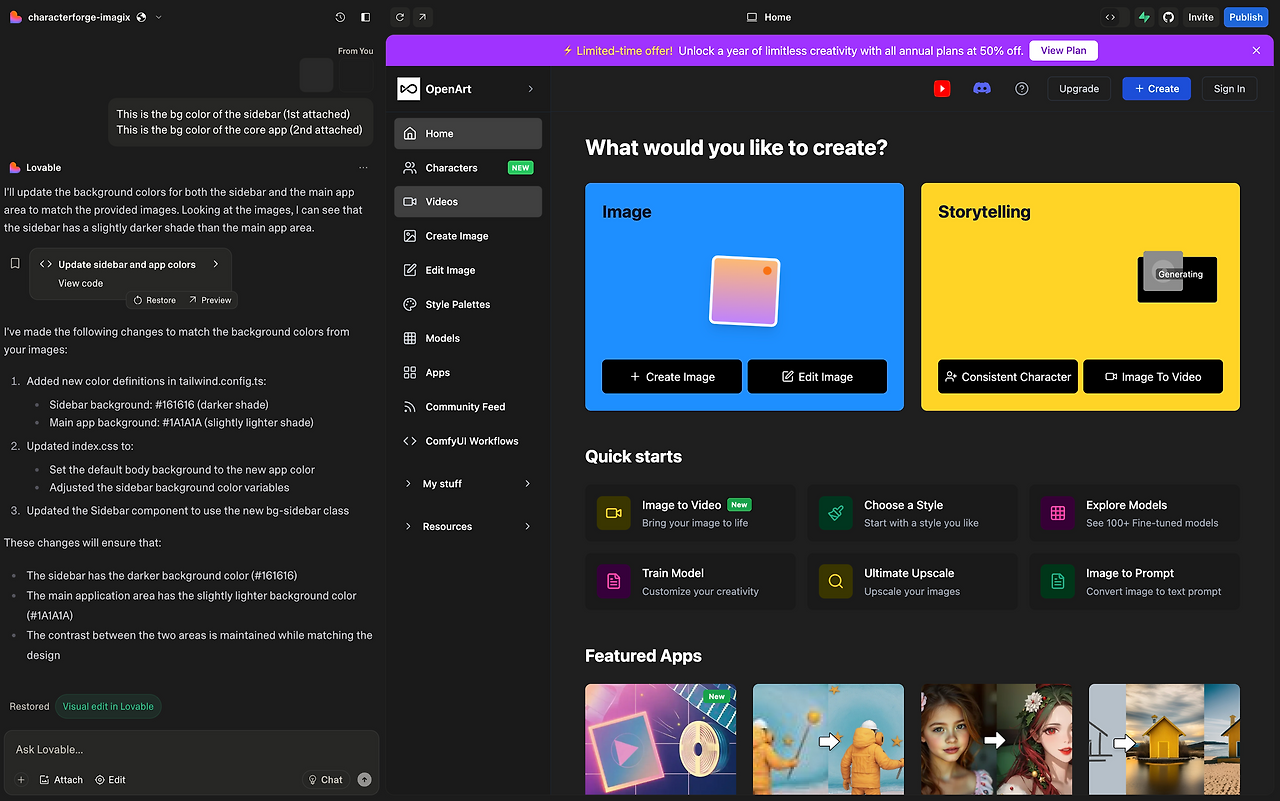Click the send message arrow button
This screenshot has height=801, width=1280.
(364, 780)
